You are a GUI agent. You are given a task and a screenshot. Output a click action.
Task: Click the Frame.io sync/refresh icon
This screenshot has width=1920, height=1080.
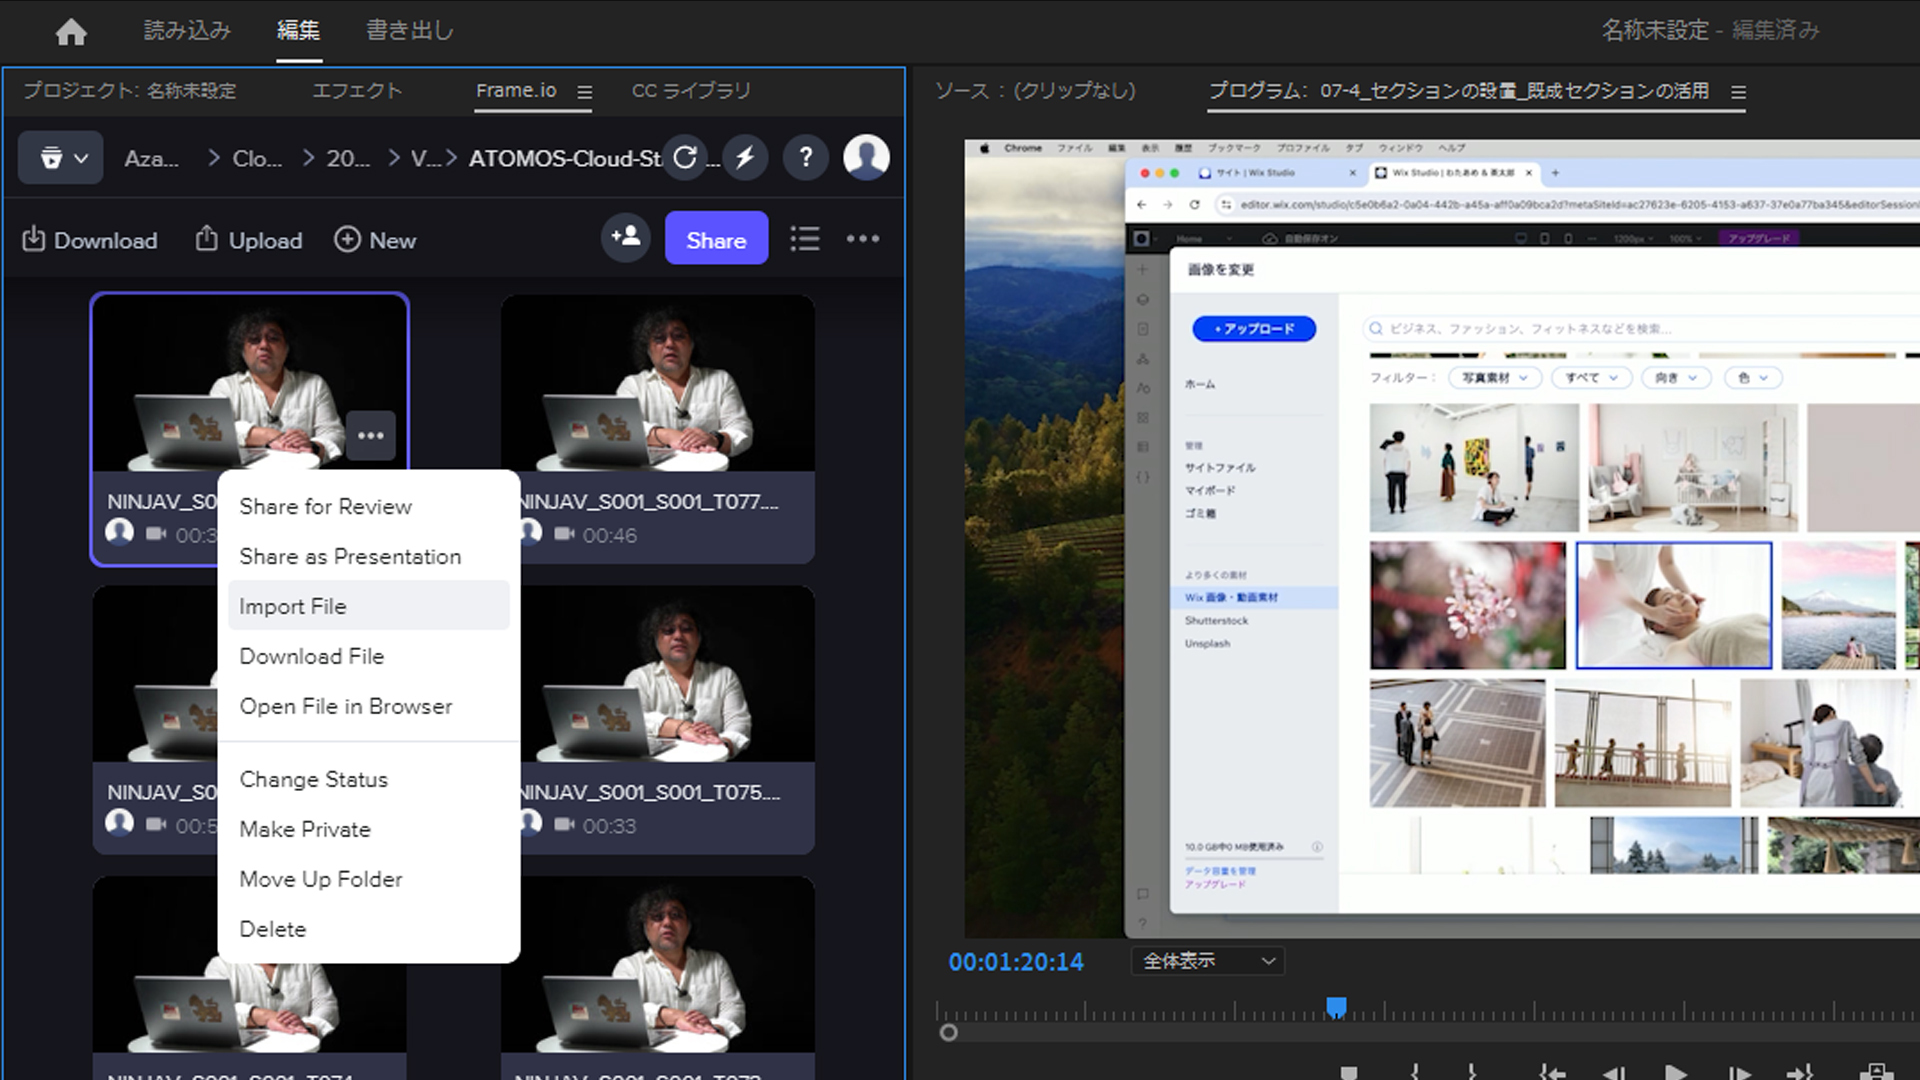coord(686,157)
